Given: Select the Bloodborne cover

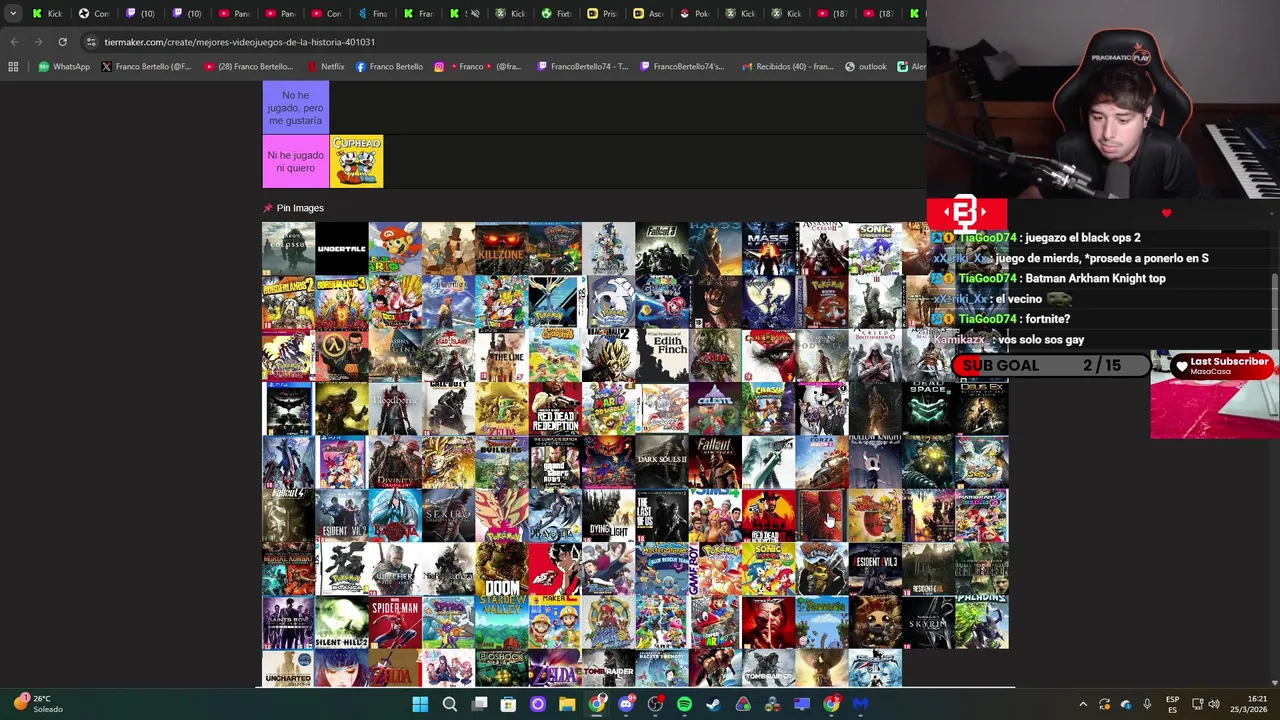Looking at the screenshot, I should 395,409.
